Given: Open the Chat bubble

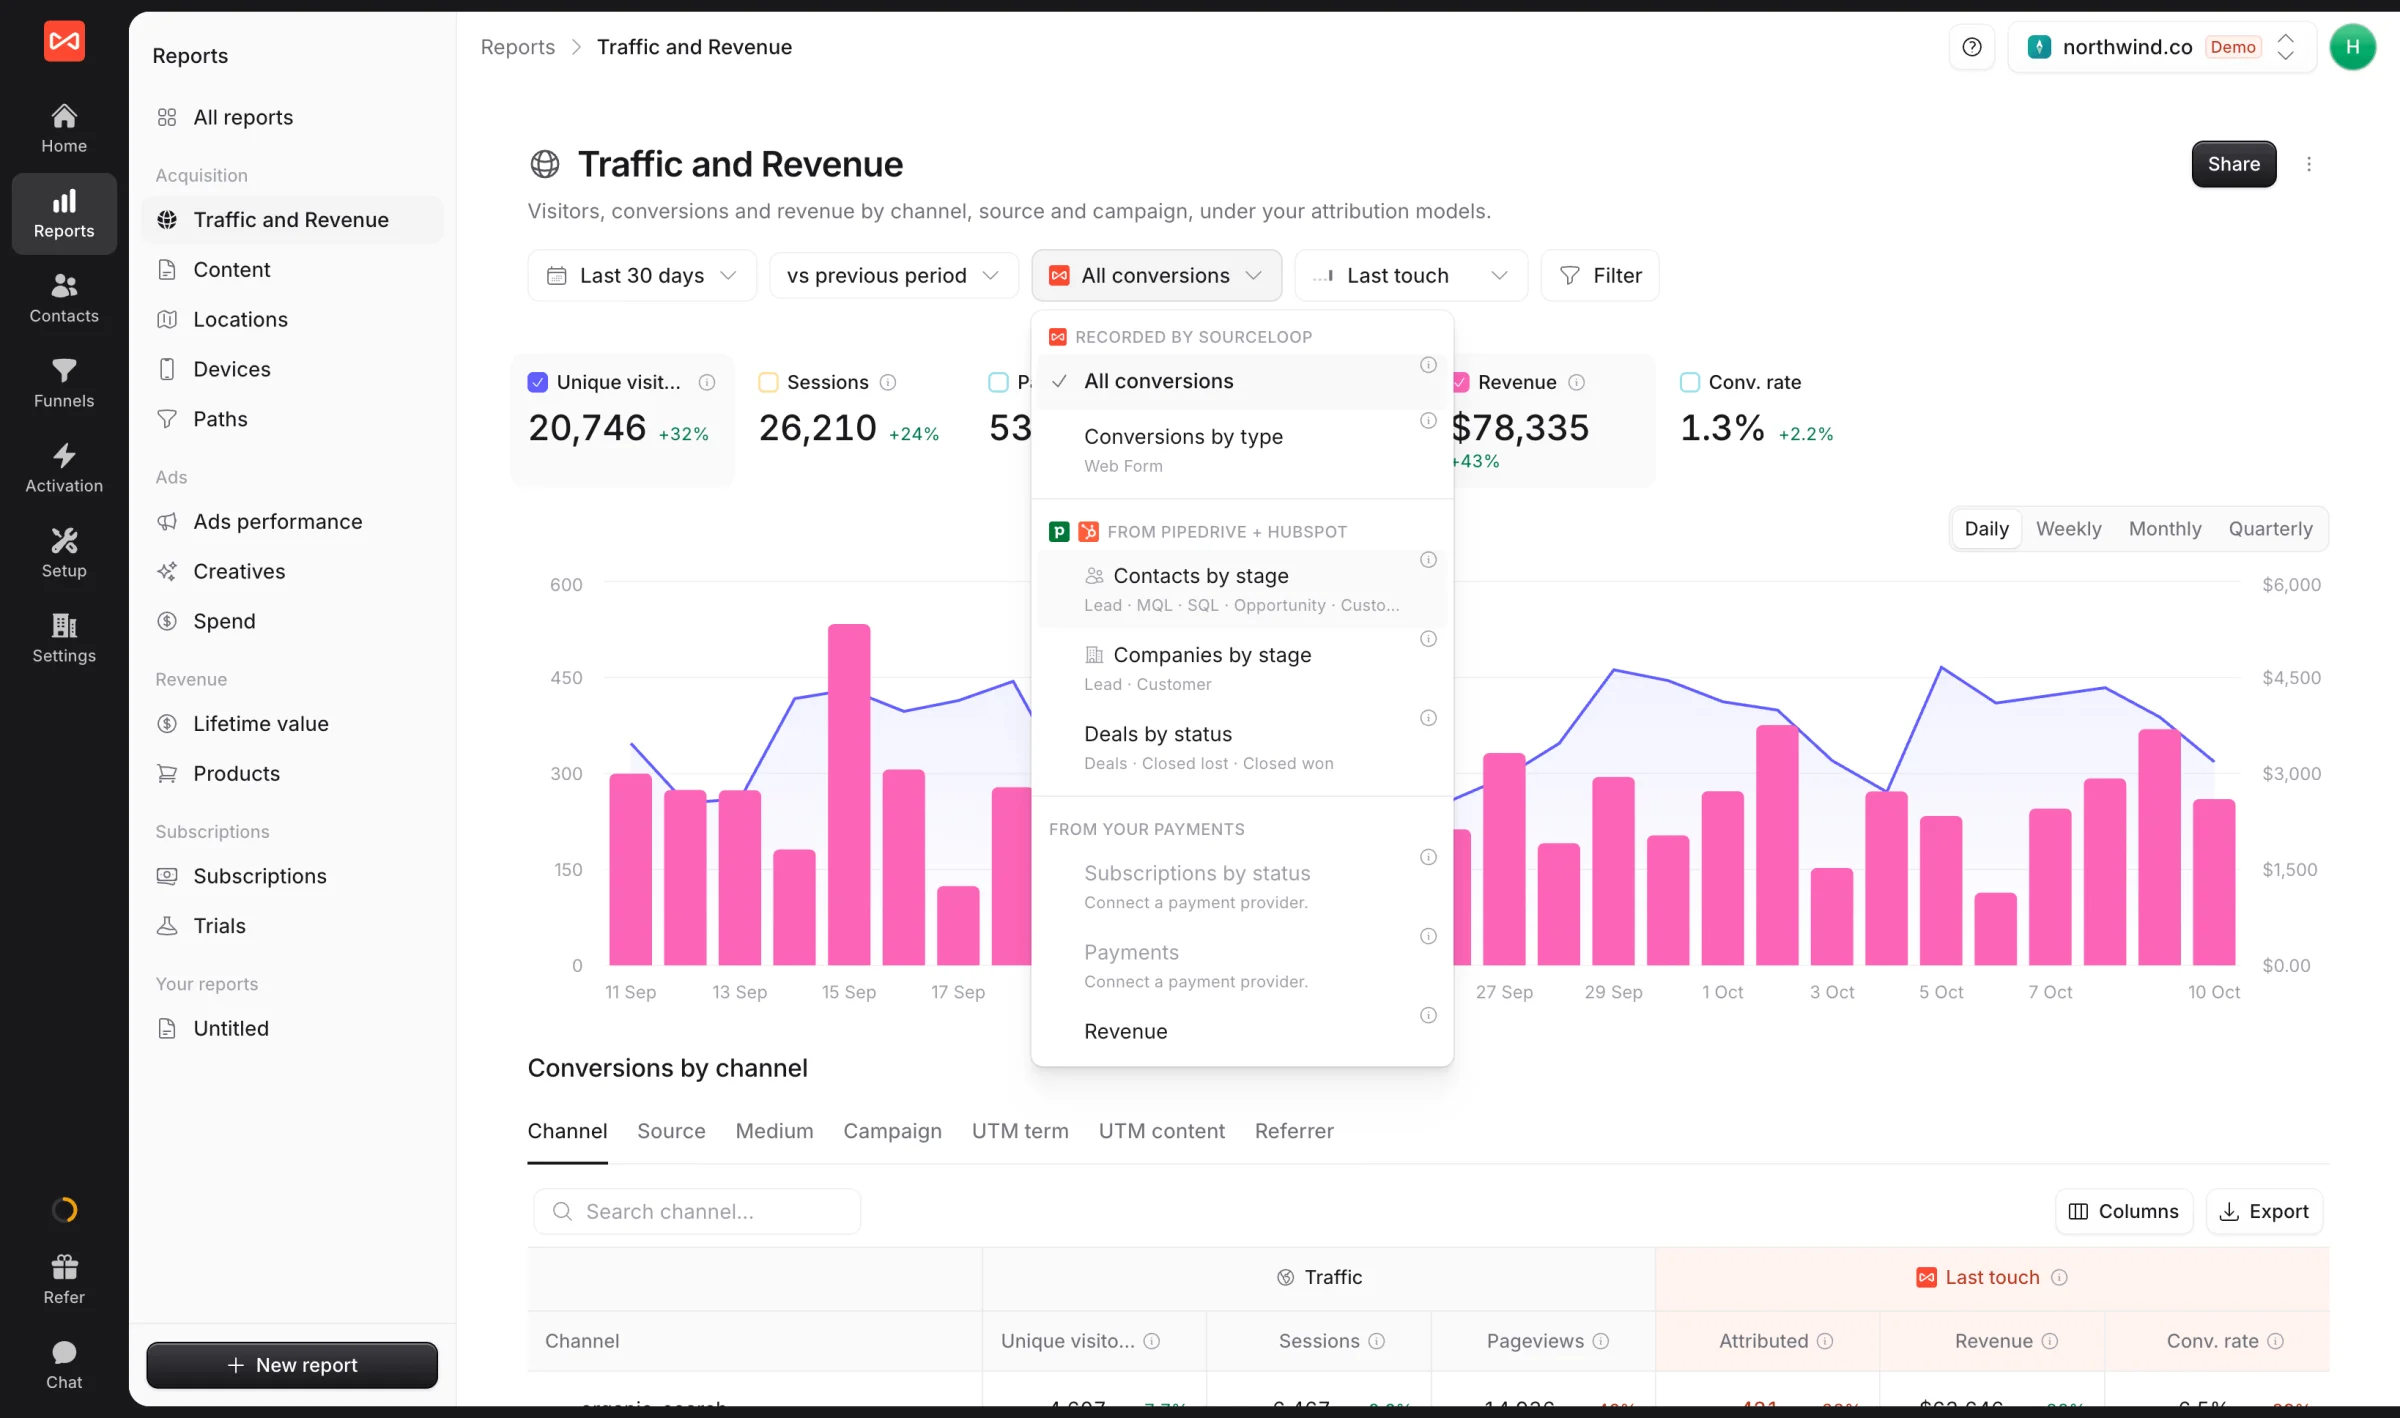Looking at the screenshot, I should (x=64, y=1365).
